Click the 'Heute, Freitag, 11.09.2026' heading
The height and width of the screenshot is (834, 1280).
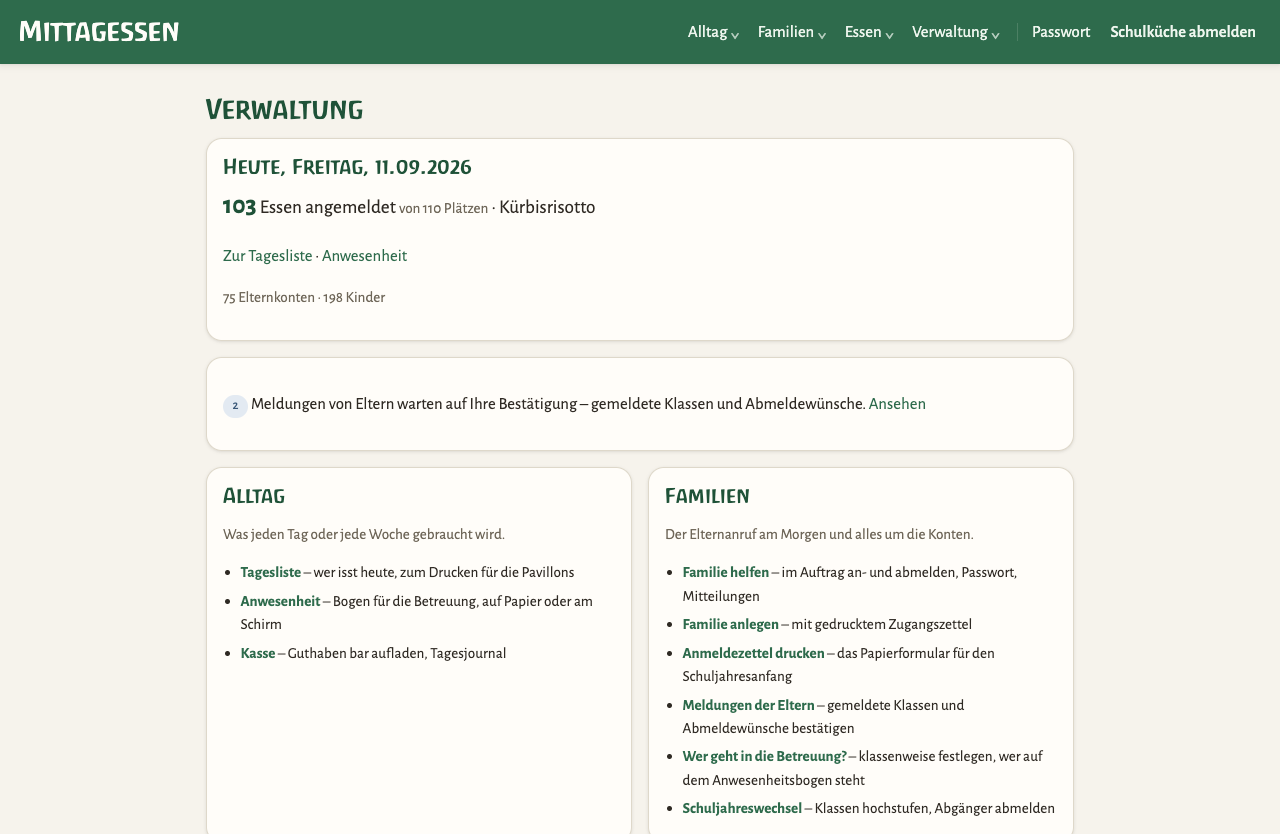click(x=347, y=167)
